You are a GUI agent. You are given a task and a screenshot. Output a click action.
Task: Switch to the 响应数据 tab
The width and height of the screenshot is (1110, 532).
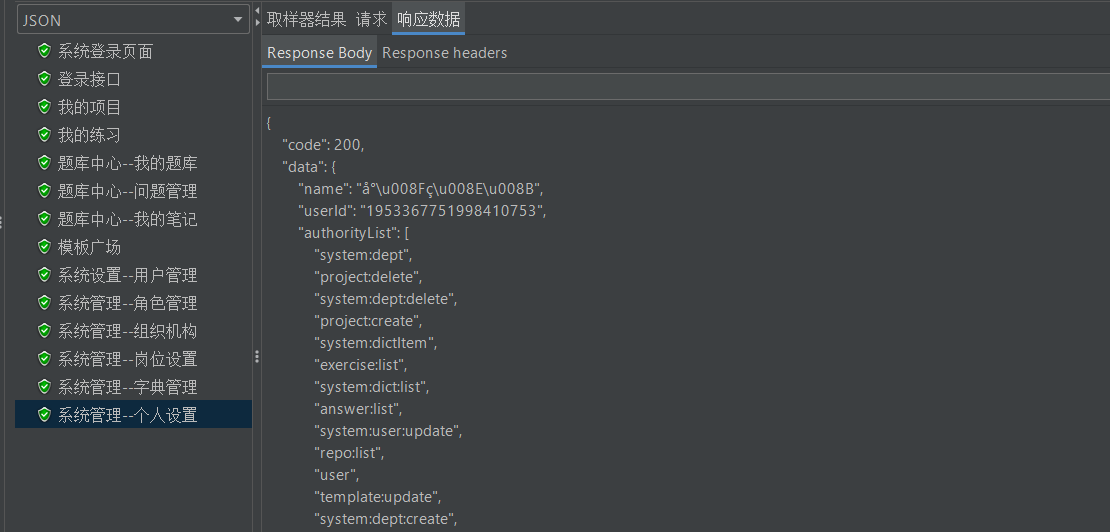[x=428, y=19]
